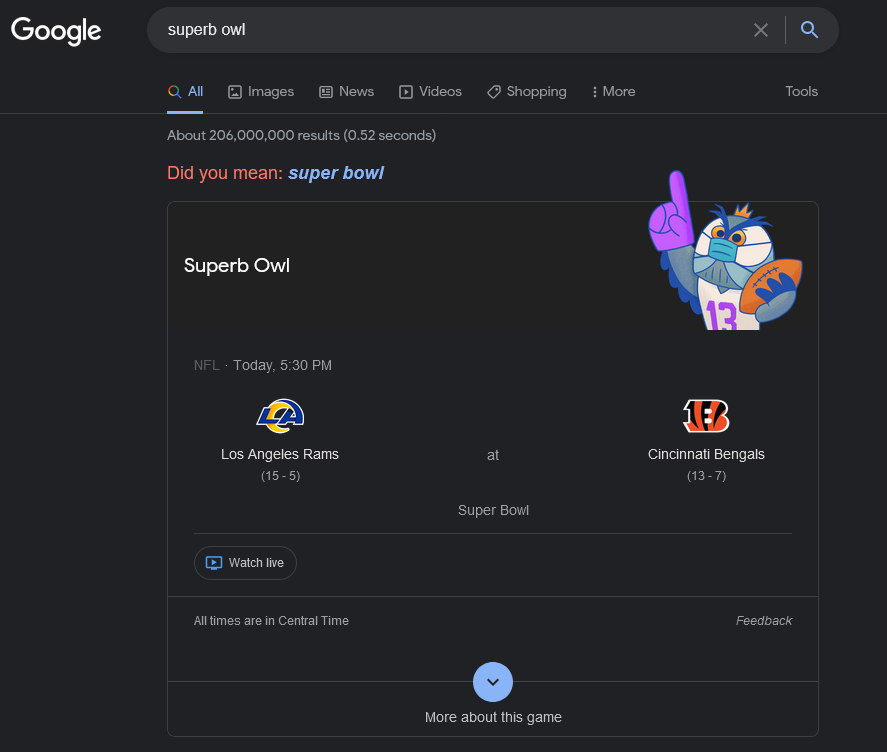This screenshot has height=752, width=887.
Task: Switch to the Images tab
Action: click(261, 92)
